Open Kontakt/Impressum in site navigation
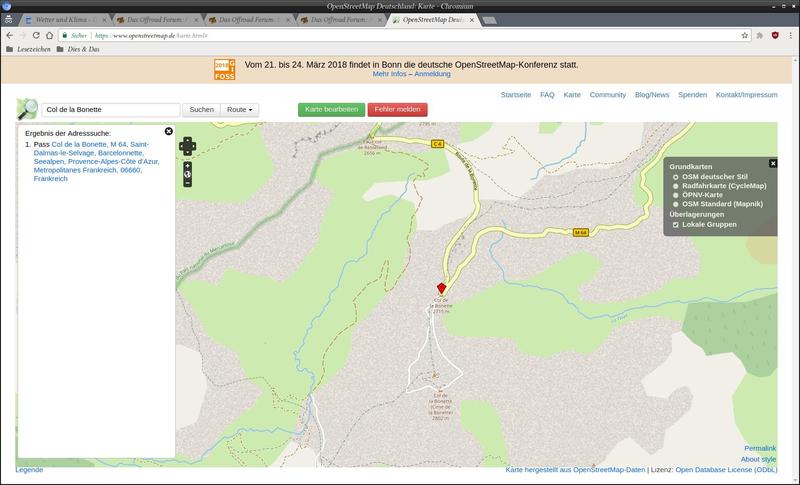This screenshot has width=800, height=485. 746,95
